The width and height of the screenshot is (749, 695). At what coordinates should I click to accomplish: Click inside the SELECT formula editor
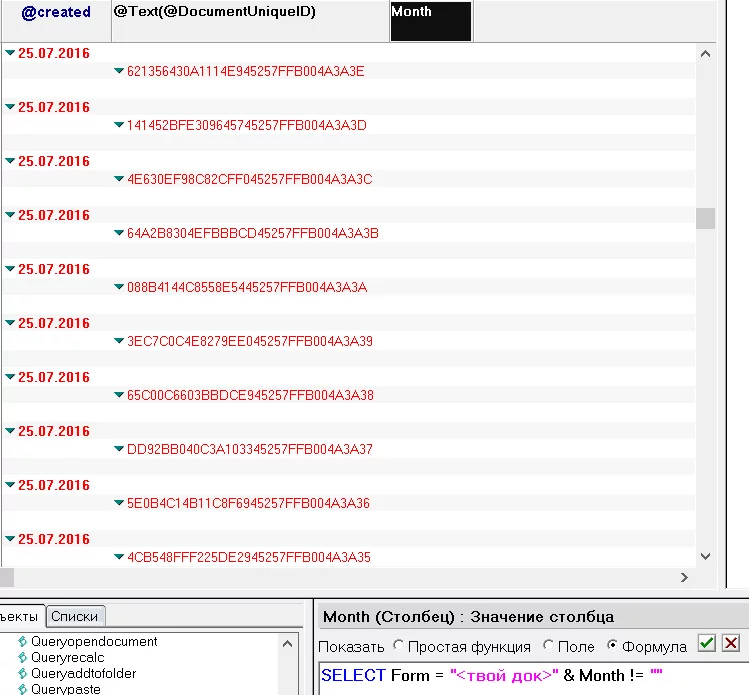pos(530,677)
